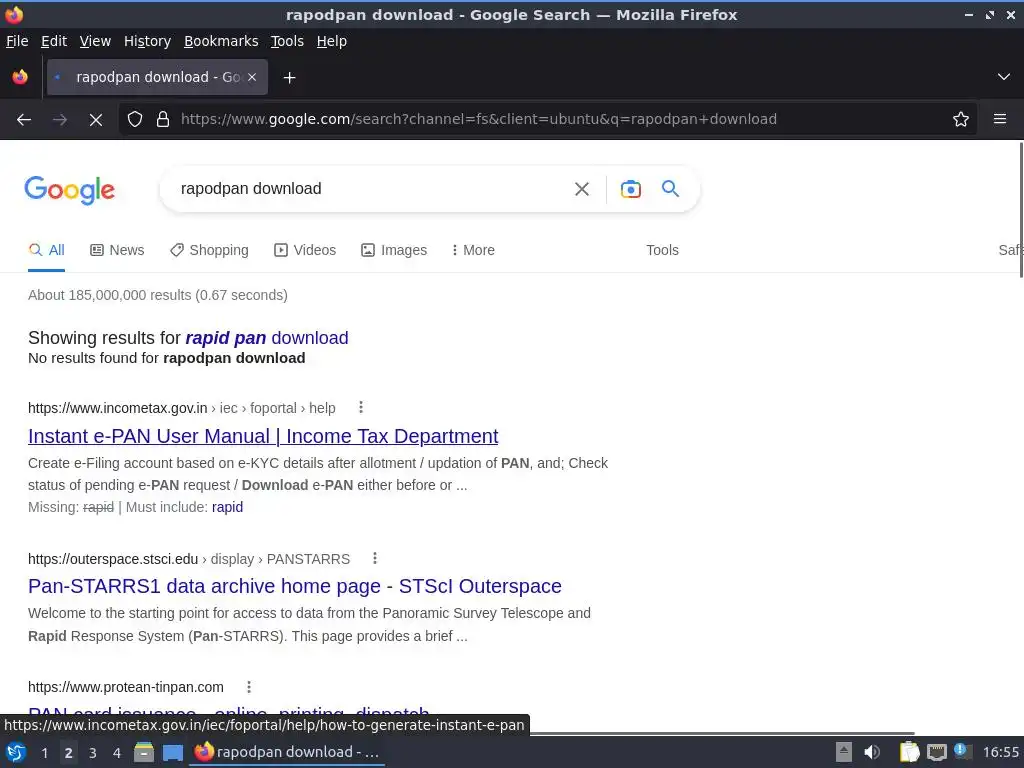Open file manager from taskbar
This screenshot has height=768, width=1024.
(x=144, y=752)
